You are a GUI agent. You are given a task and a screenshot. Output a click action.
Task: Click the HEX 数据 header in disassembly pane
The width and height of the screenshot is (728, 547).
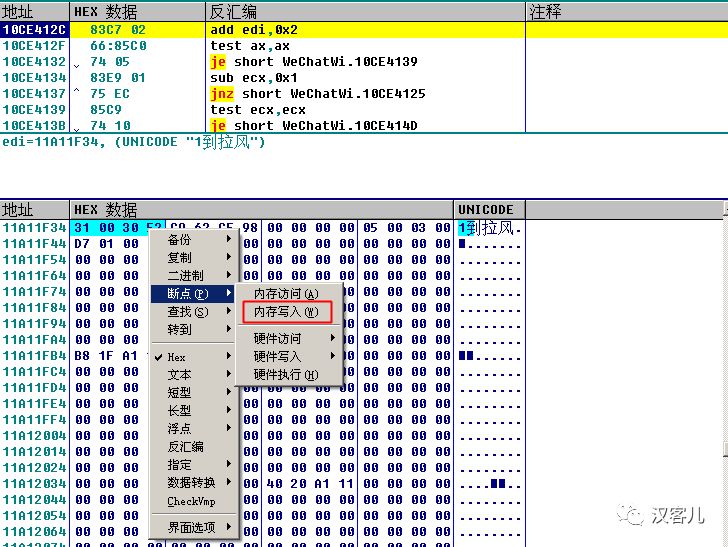tap(137, 12)
